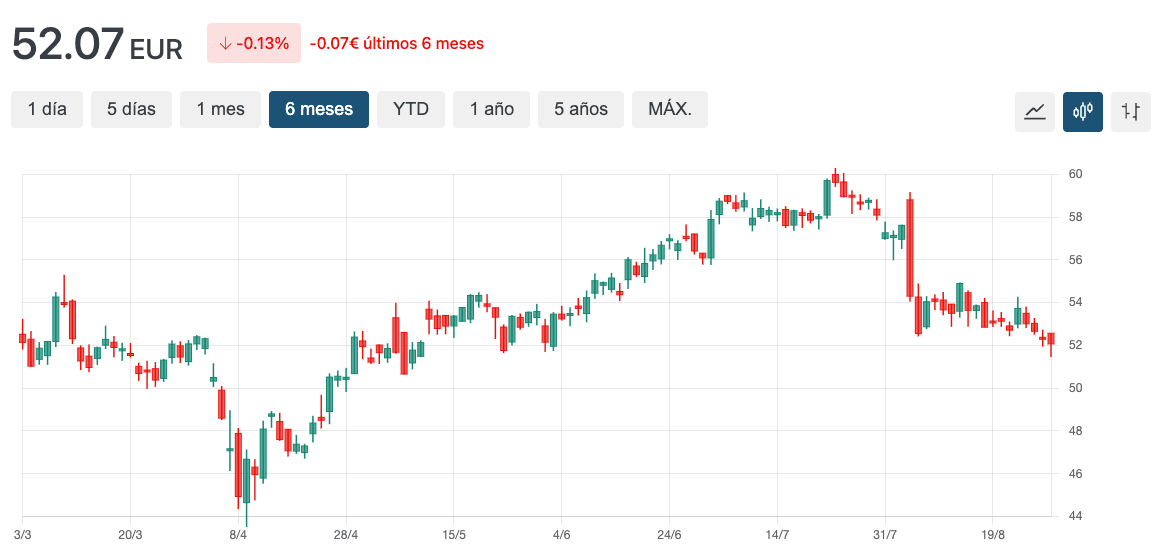The height and width of the screenshot is (560, 1165).
Task: Click the 19/8 date on x-axis
Action: (993, 535)
